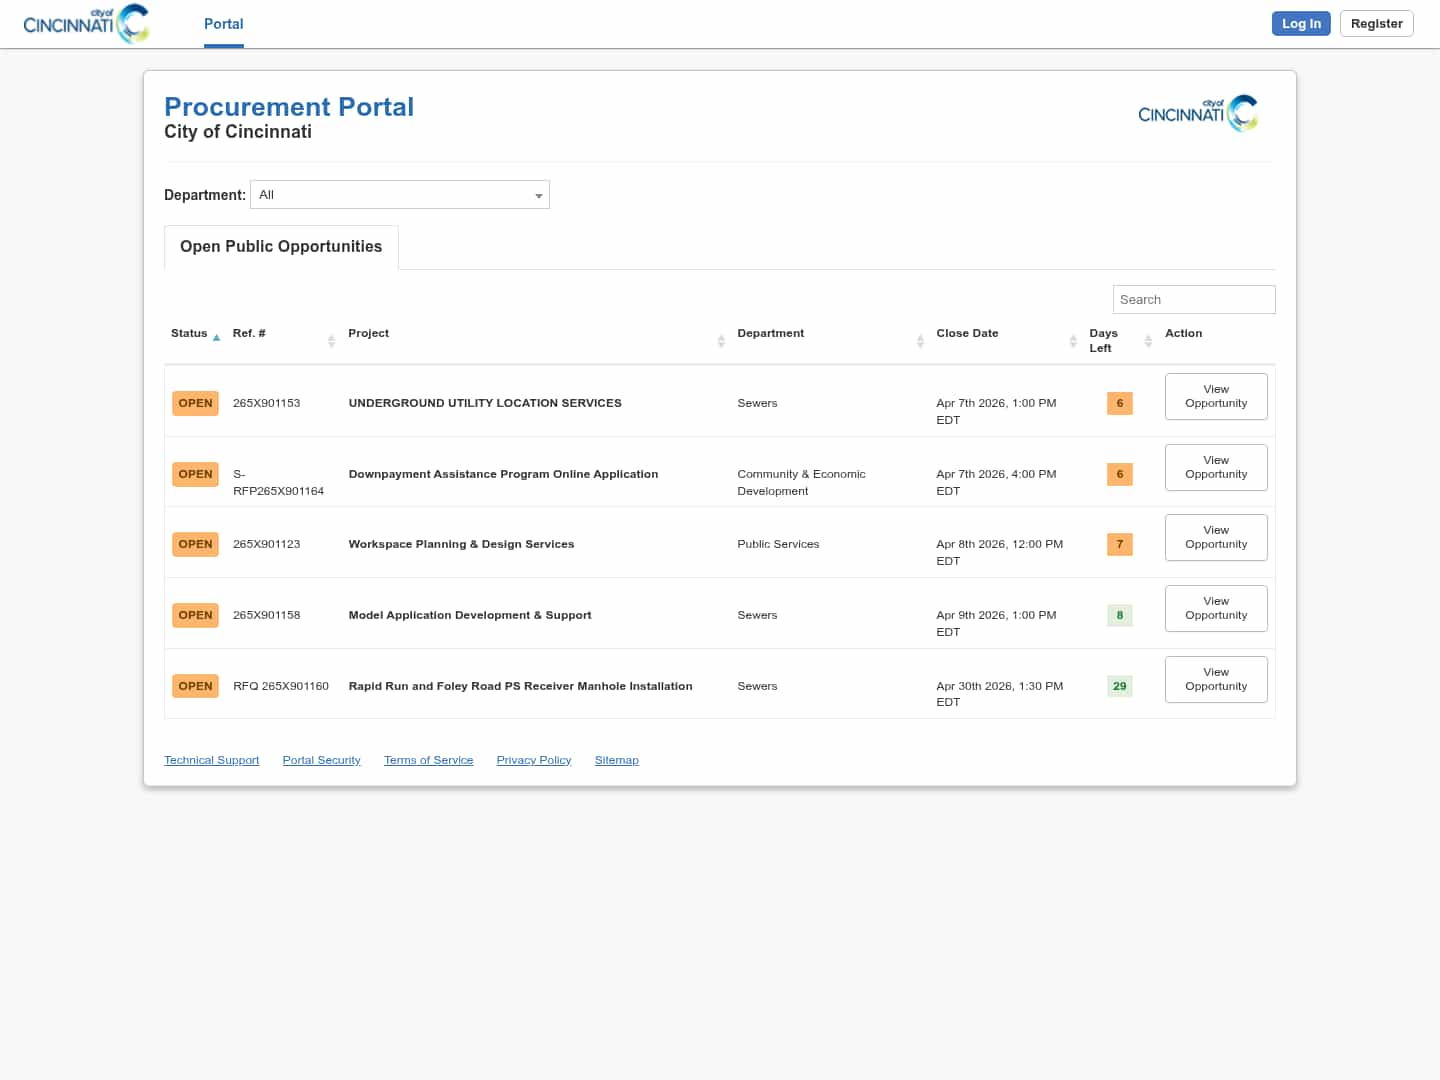Click the Cincinnati logo inside the portal card
1440x1080 pixels.
(1197, 113)
